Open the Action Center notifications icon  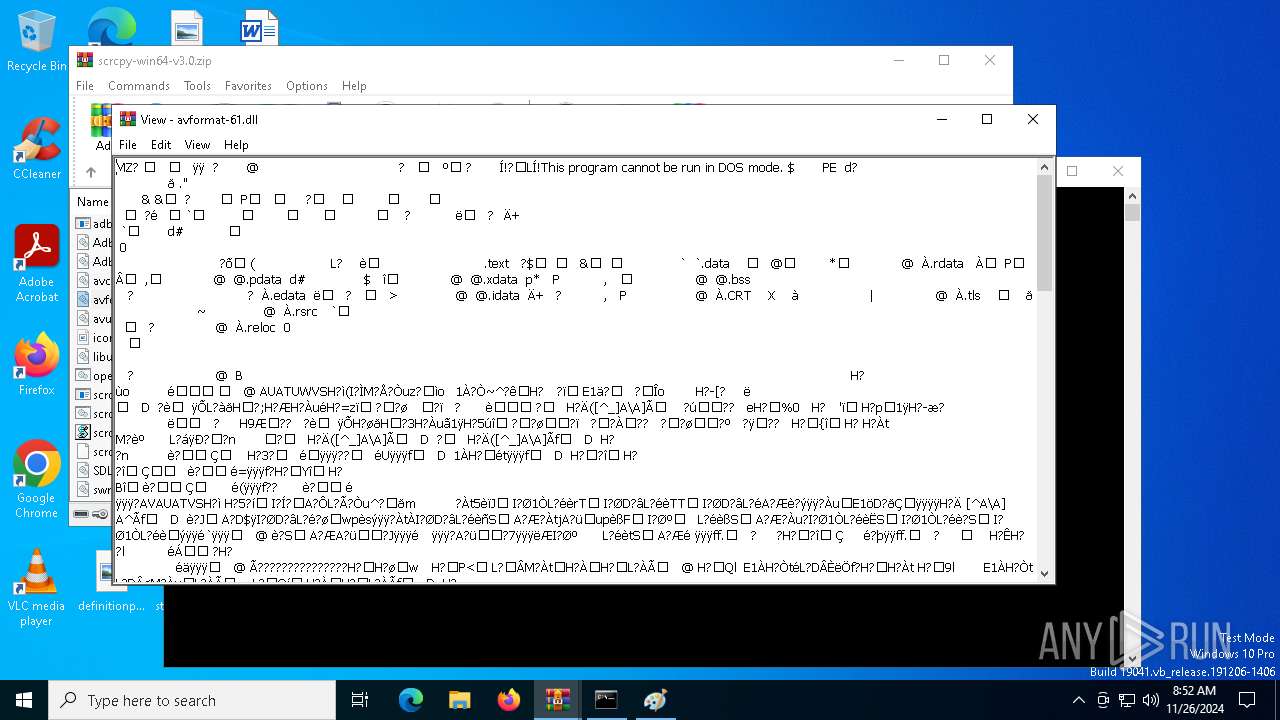(1247, 700)
